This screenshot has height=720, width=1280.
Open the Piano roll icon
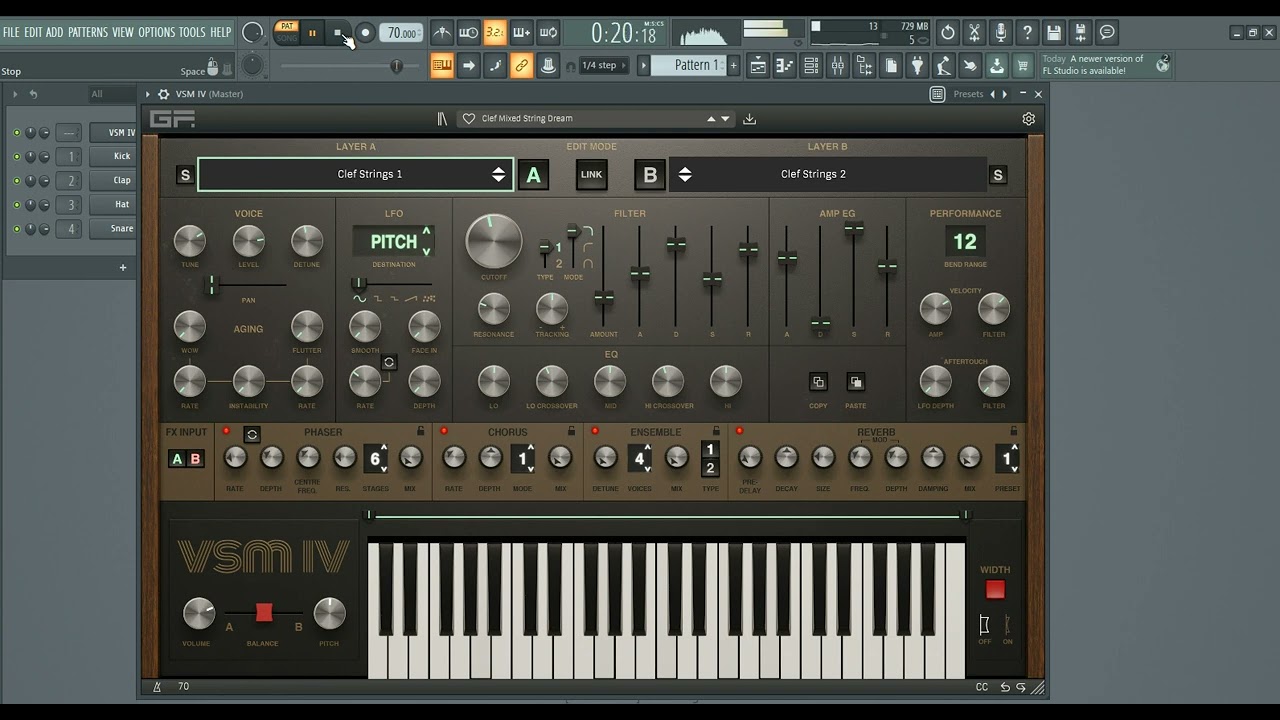785,66
